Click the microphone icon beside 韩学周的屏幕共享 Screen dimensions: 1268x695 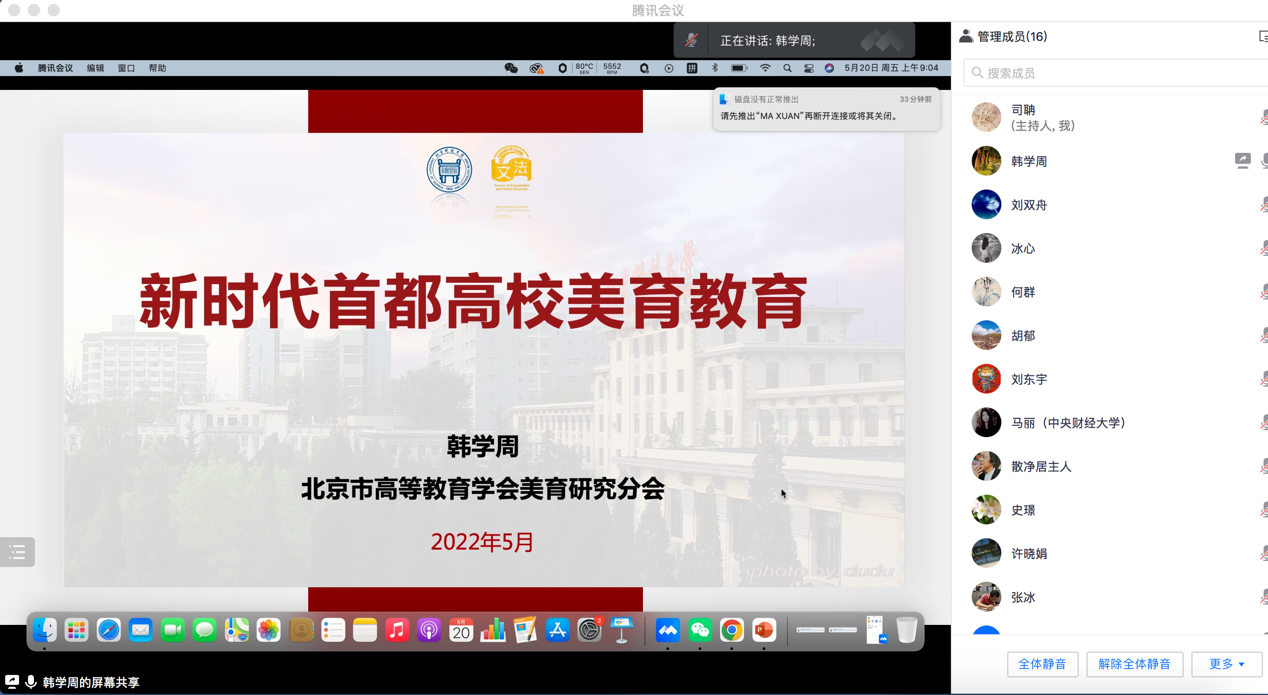[x=31, y=682]
